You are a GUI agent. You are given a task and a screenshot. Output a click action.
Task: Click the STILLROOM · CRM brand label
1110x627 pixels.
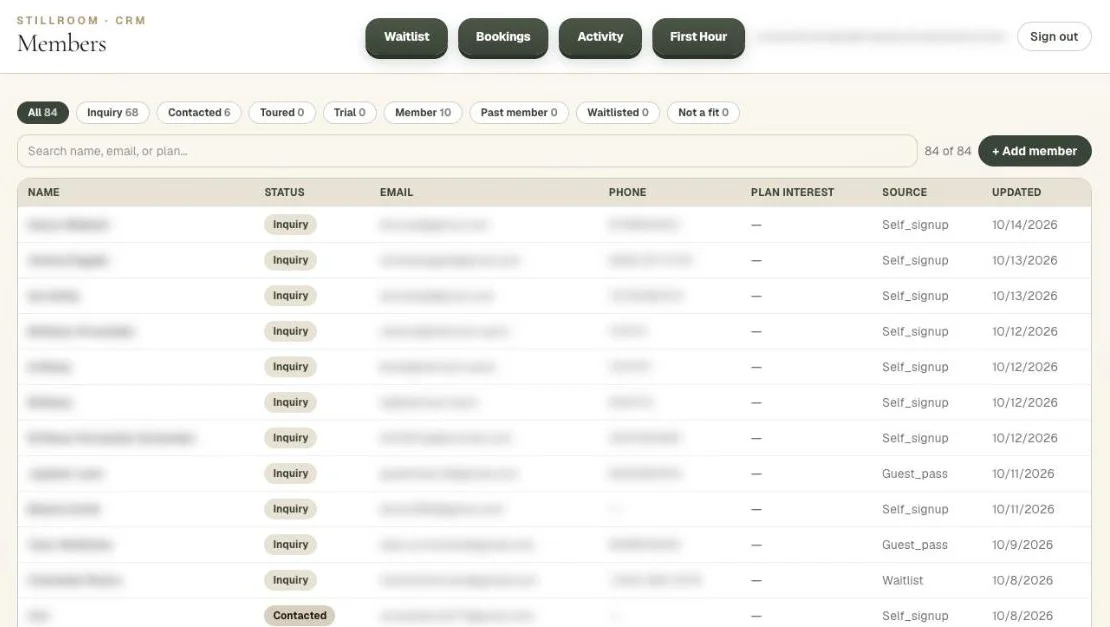click(x=81, y=21)
